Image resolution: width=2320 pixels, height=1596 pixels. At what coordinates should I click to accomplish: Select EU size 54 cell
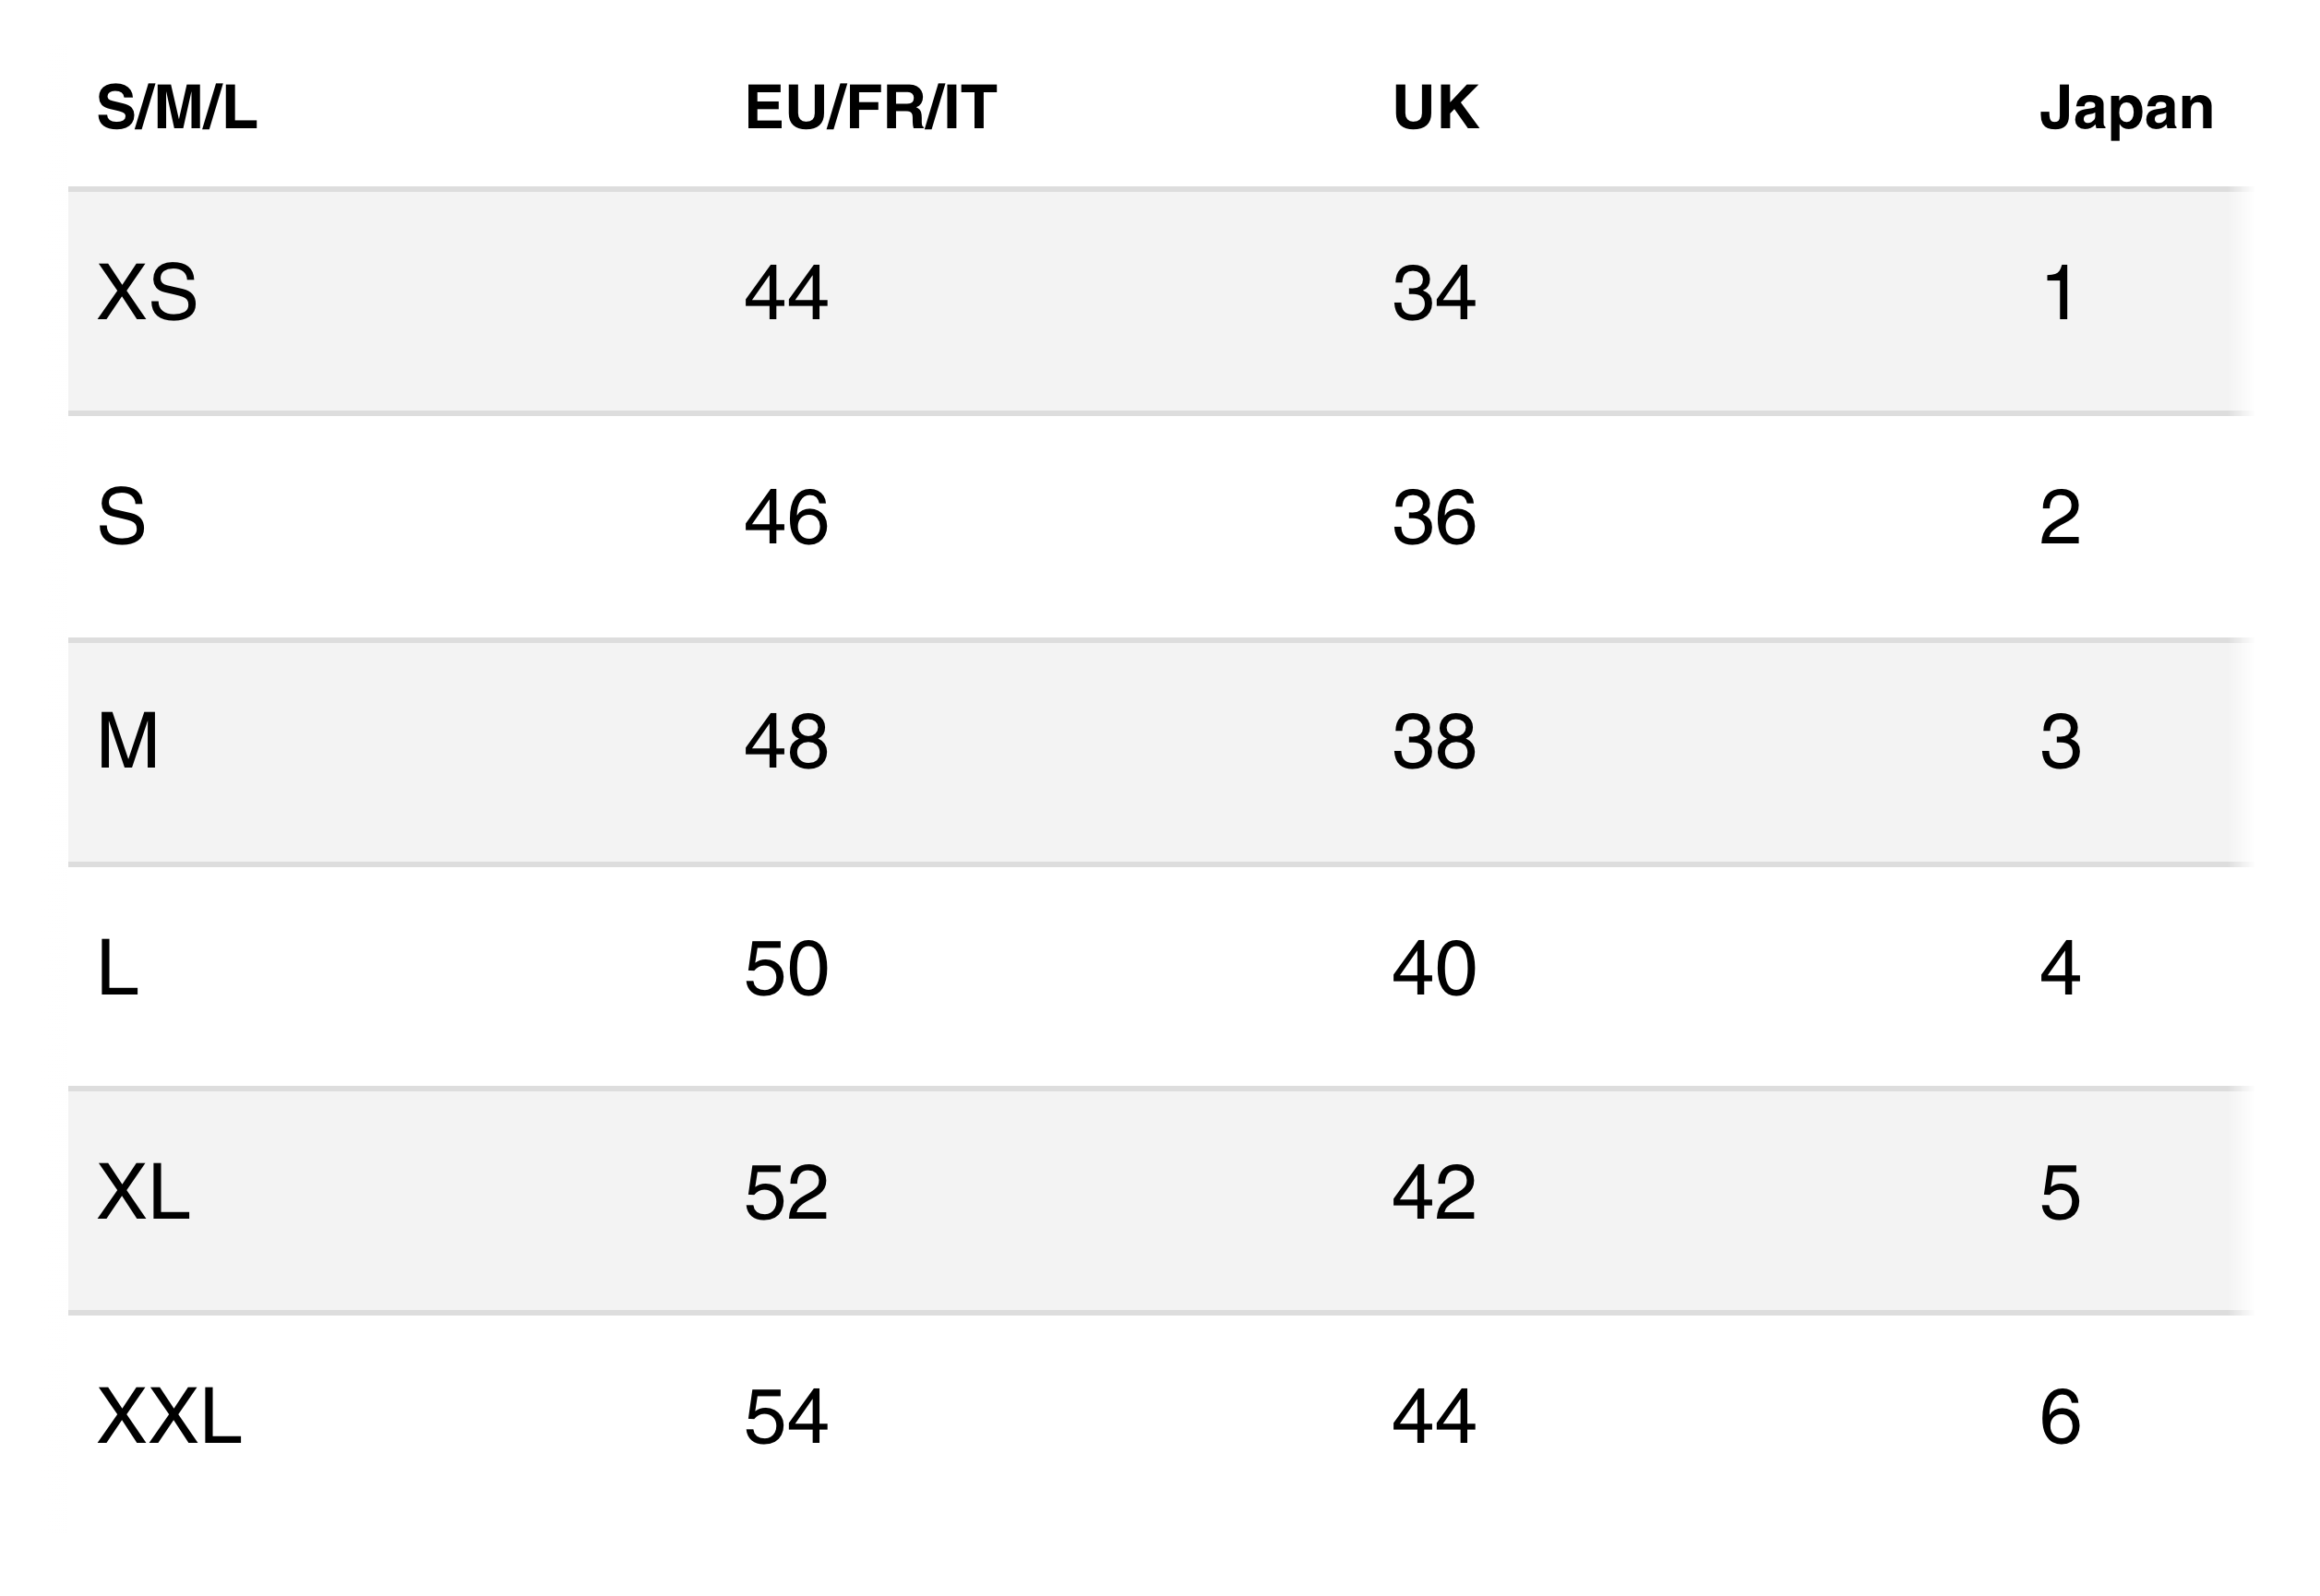[x=786, y=1417]
